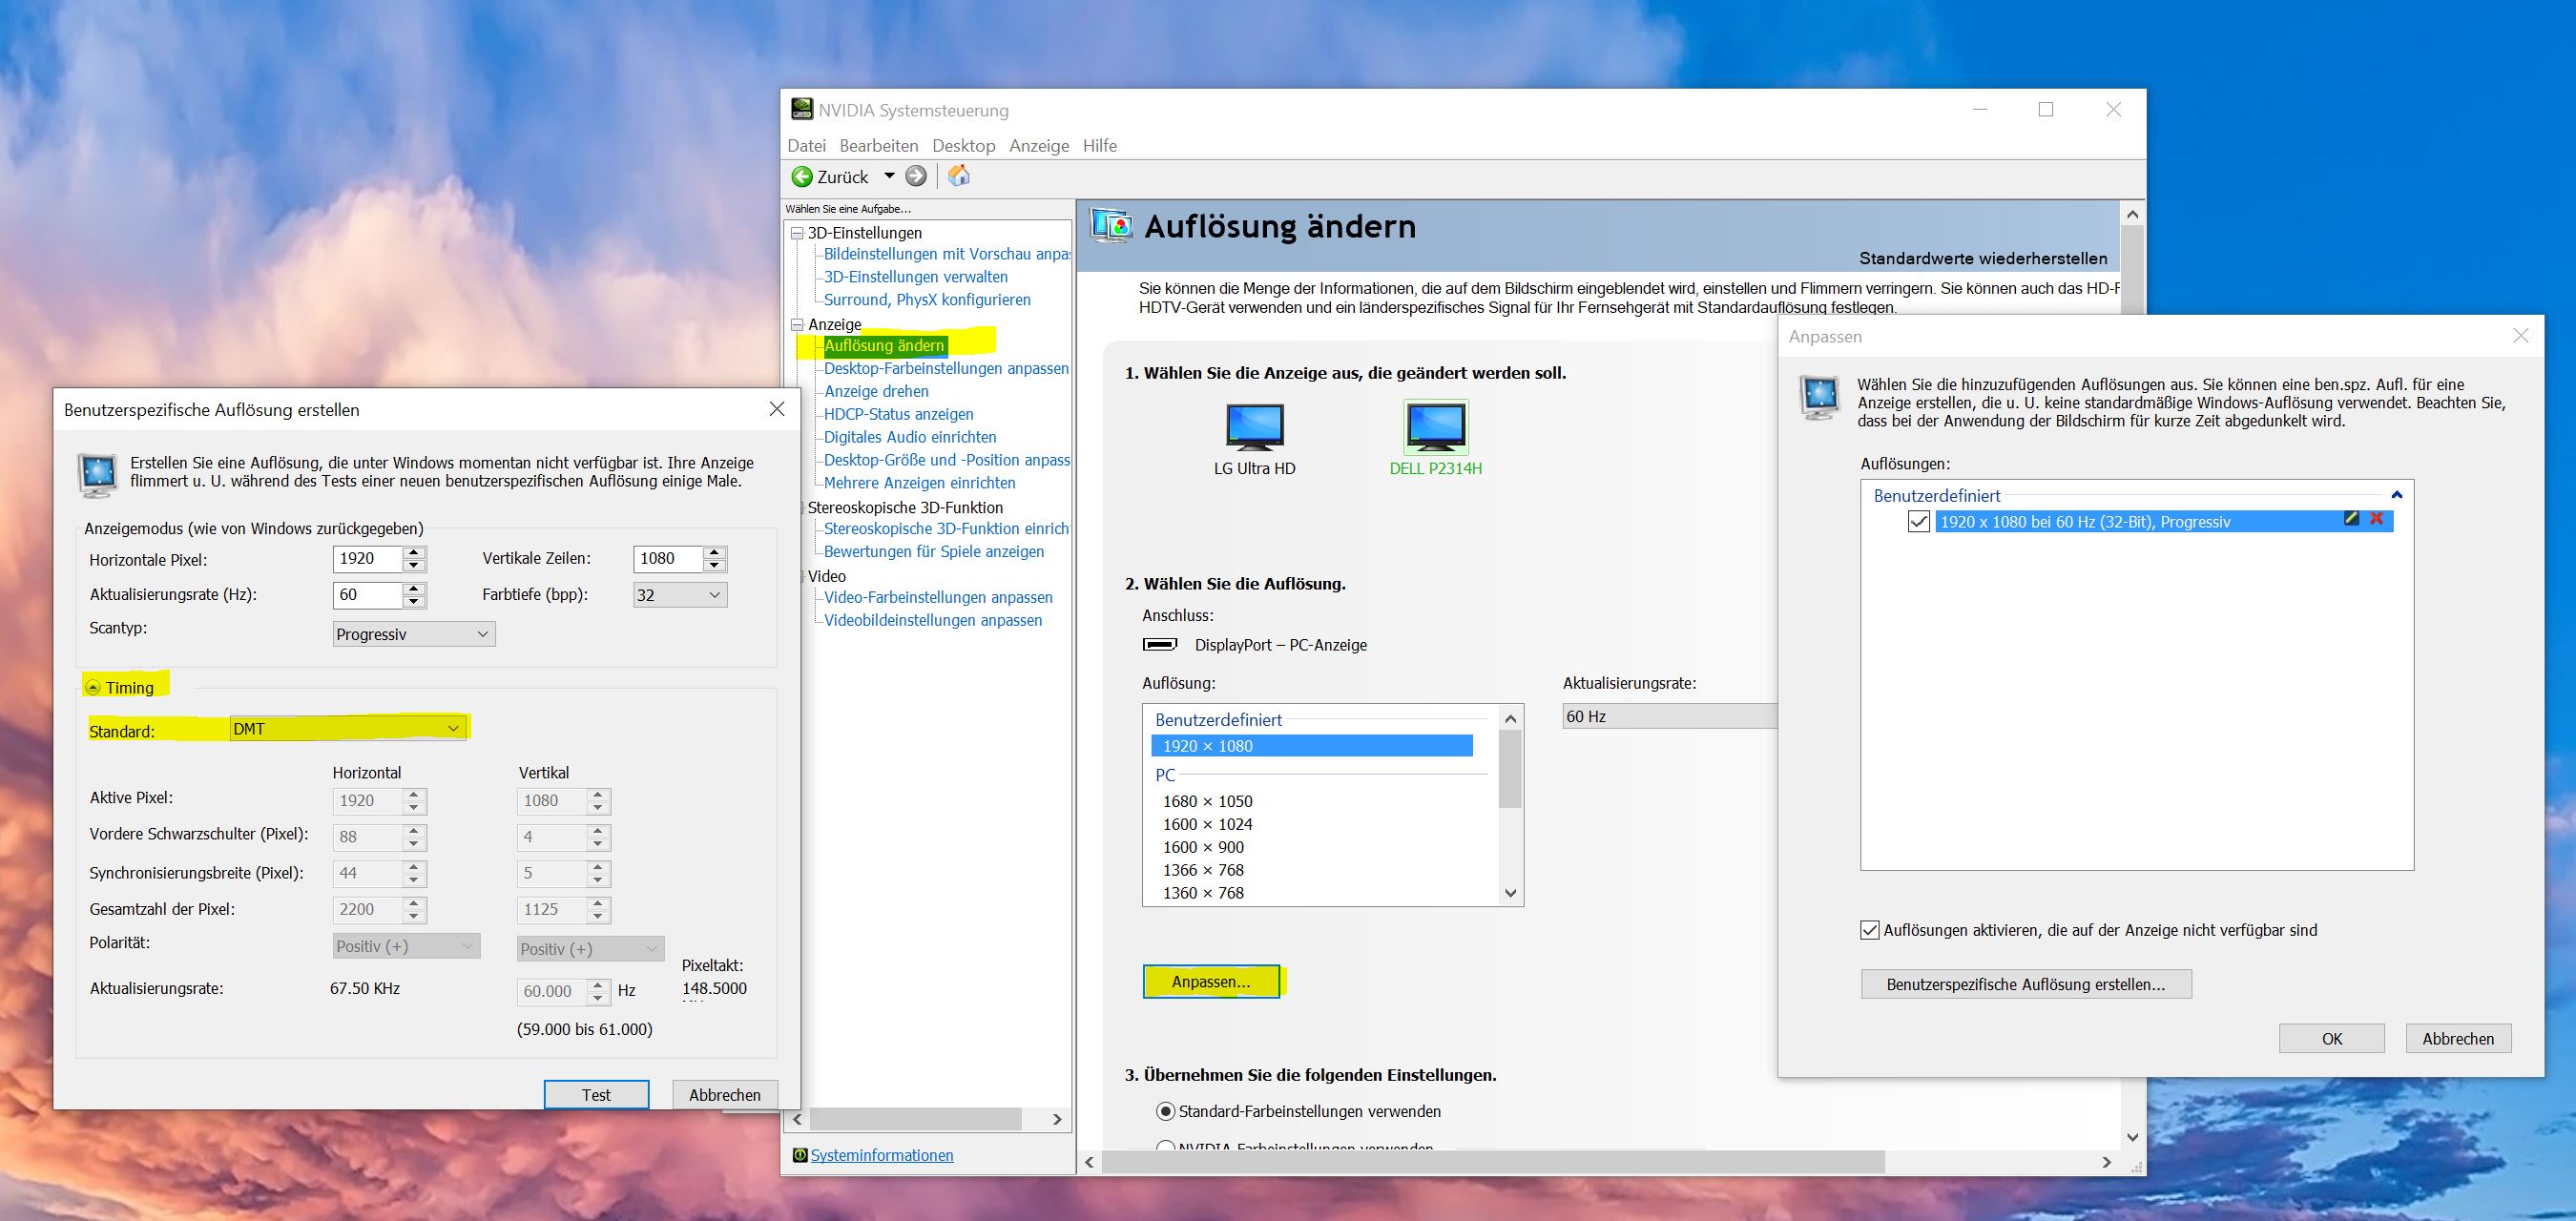Screen dimensions: 2576x1221
Task: Open the Hilfe menu
Action: [x=1099, y=146]
